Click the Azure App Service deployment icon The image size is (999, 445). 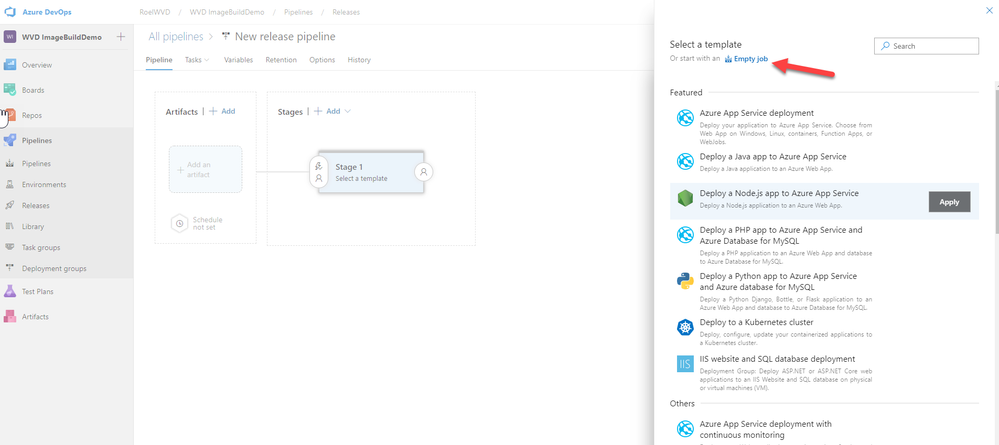[685, 118]
